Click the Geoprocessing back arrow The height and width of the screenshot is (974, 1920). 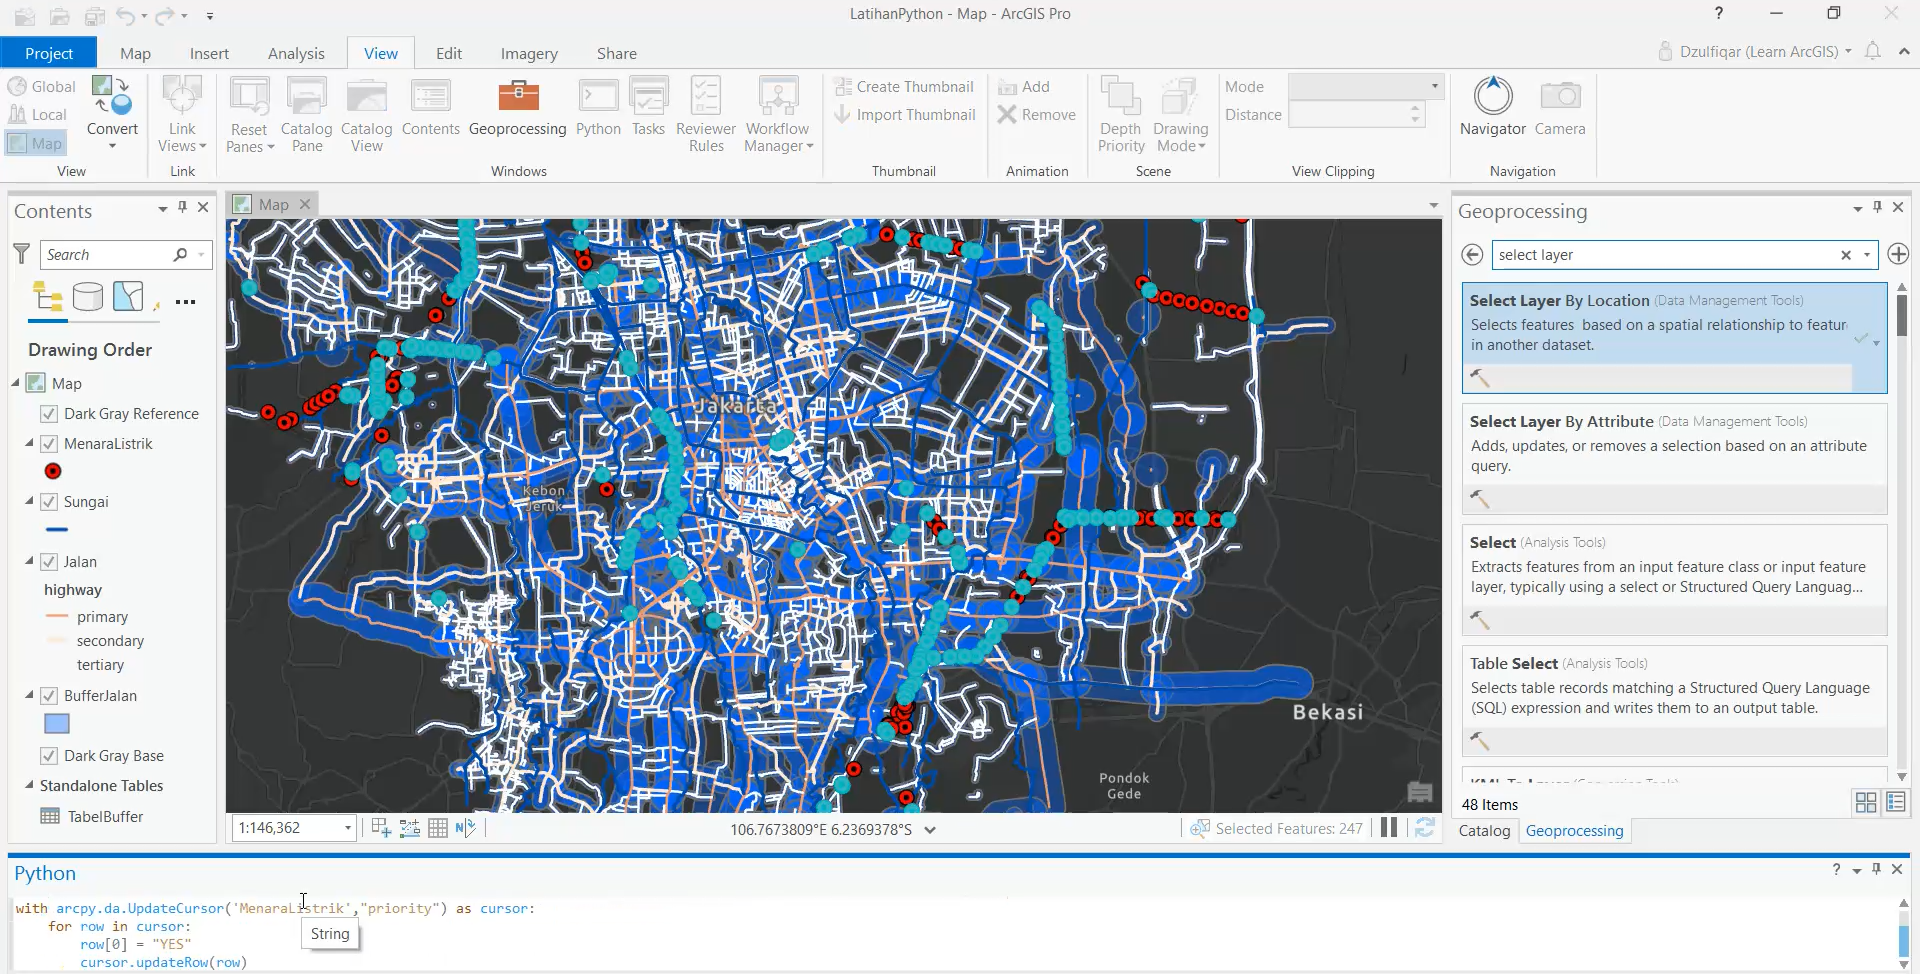tap(1472, 255)
